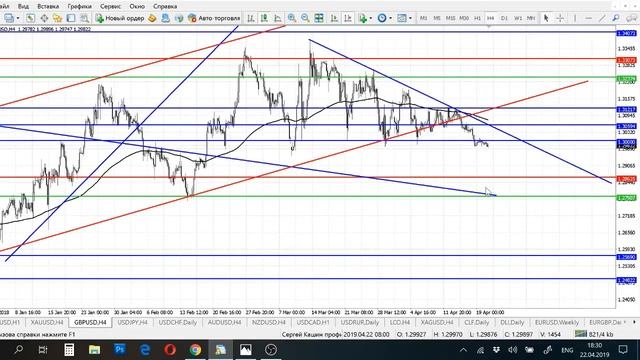Click the blue person icon beside MetaEditor
Viewport: 640px width, 360px height.
tap(165, 18)
